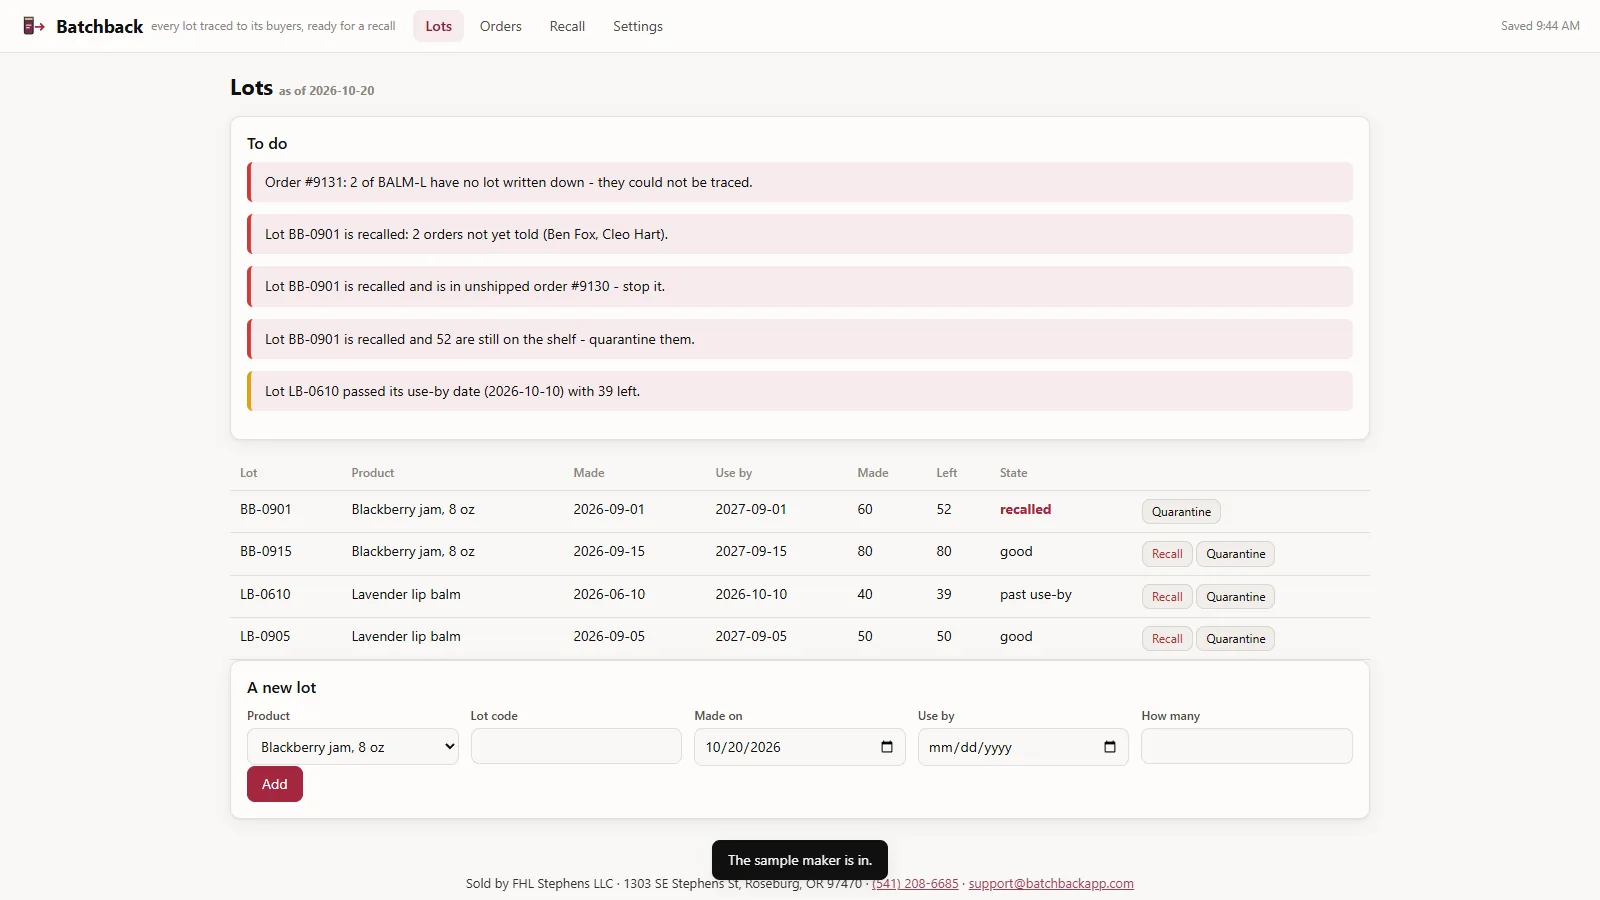Recall lot BB-0915
This screenshot has height=900, width=1600.
(x=1167, y=554)
